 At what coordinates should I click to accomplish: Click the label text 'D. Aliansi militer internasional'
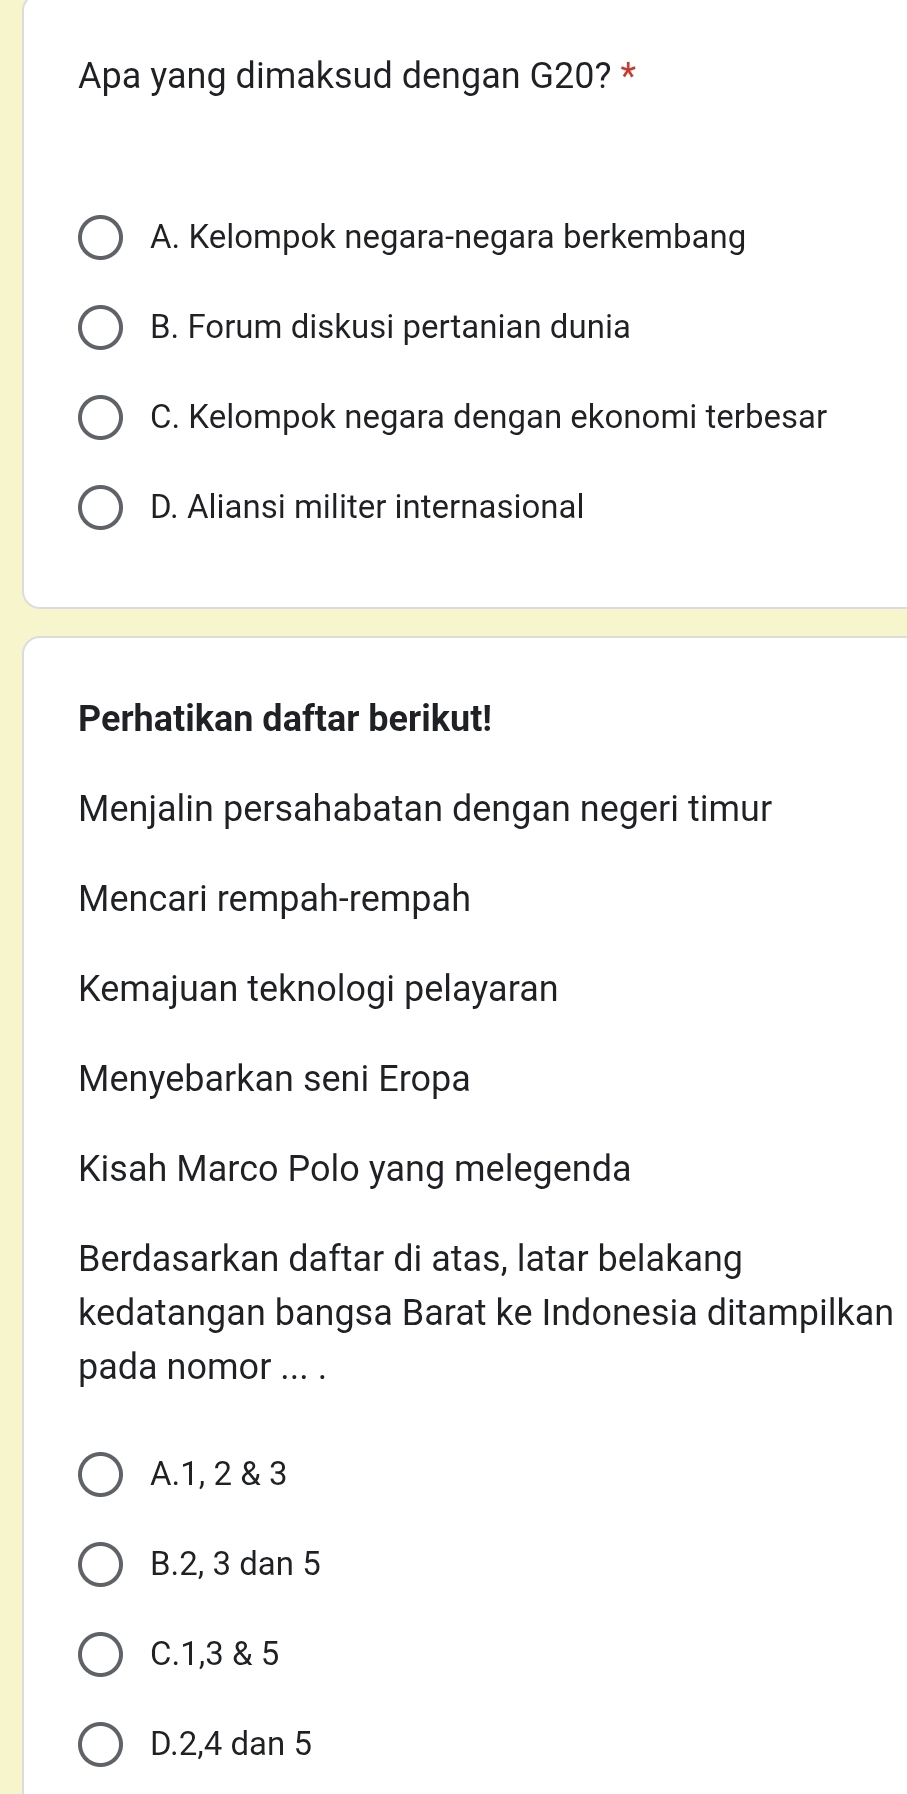(x=366, y=507)
